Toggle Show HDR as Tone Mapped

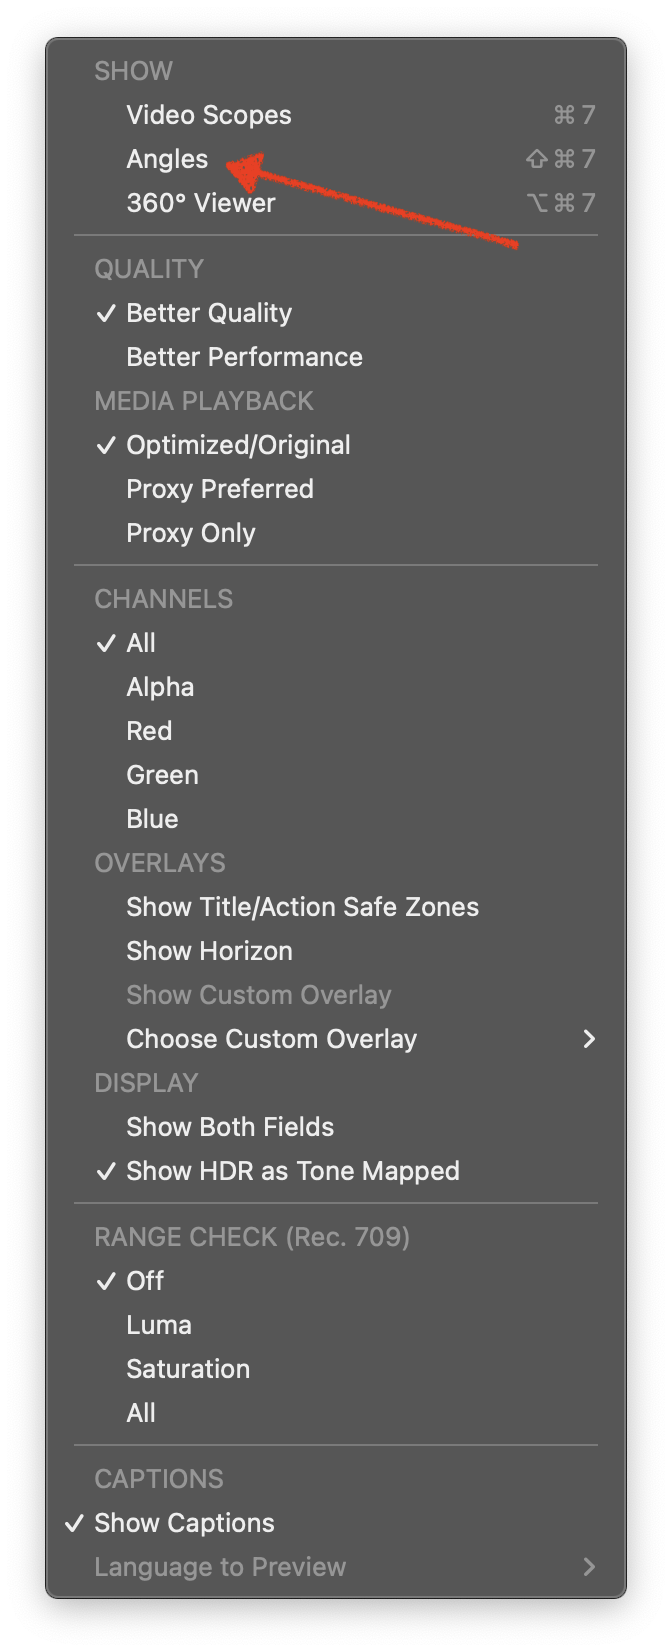pos(336,1171)
